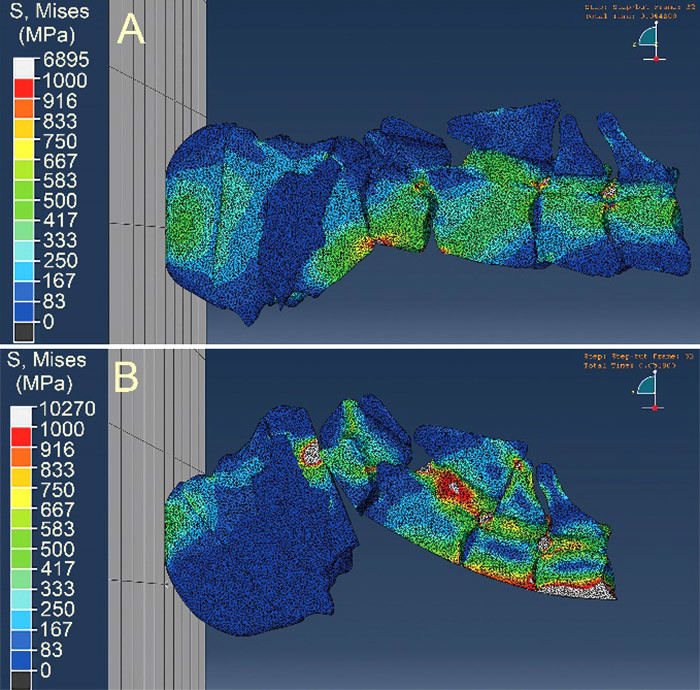Click the 1000 value in panel A legend
700x690 pixels.
click(x=65, y=80)
